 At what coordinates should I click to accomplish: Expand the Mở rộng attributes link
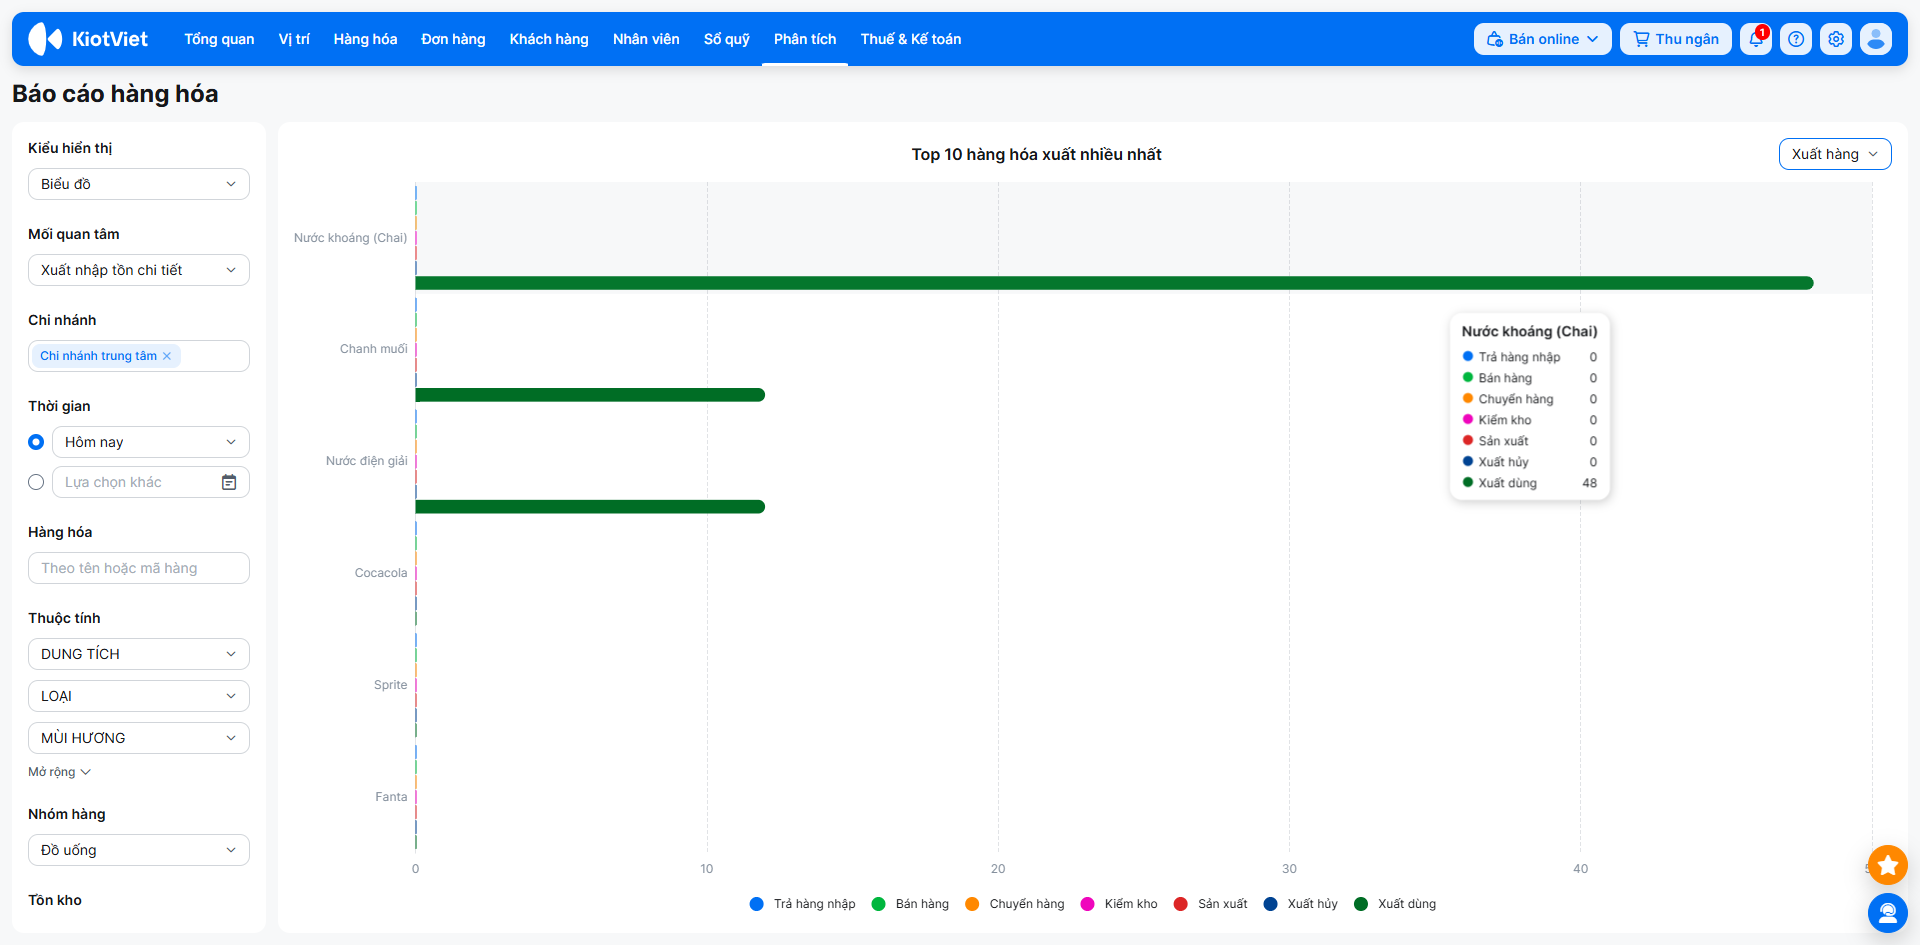click(59, 772)
